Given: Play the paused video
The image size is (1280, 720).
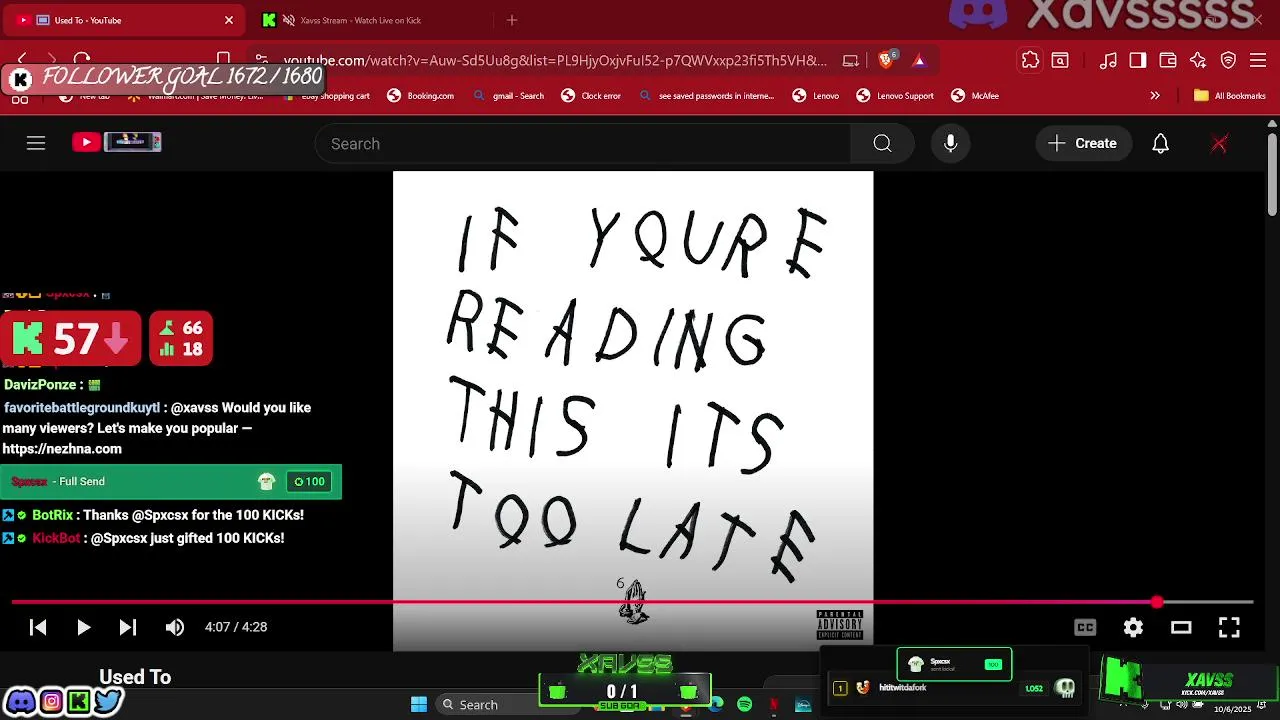Looking at the screenshot, I should pyautogui.click(x=83, y=627).
